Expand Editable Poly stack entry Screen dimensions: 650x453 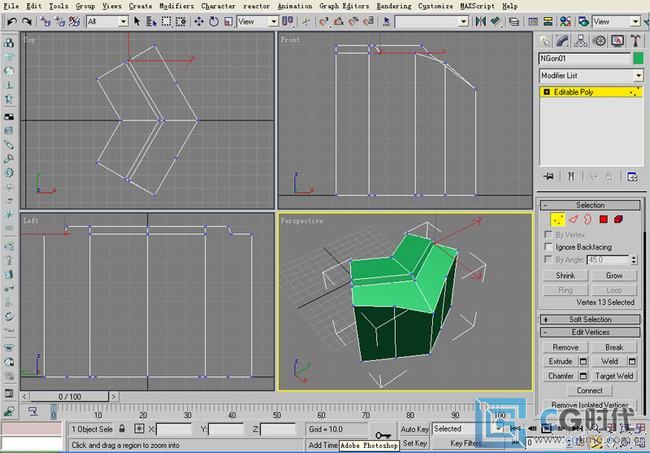click(x=546, y=92)
